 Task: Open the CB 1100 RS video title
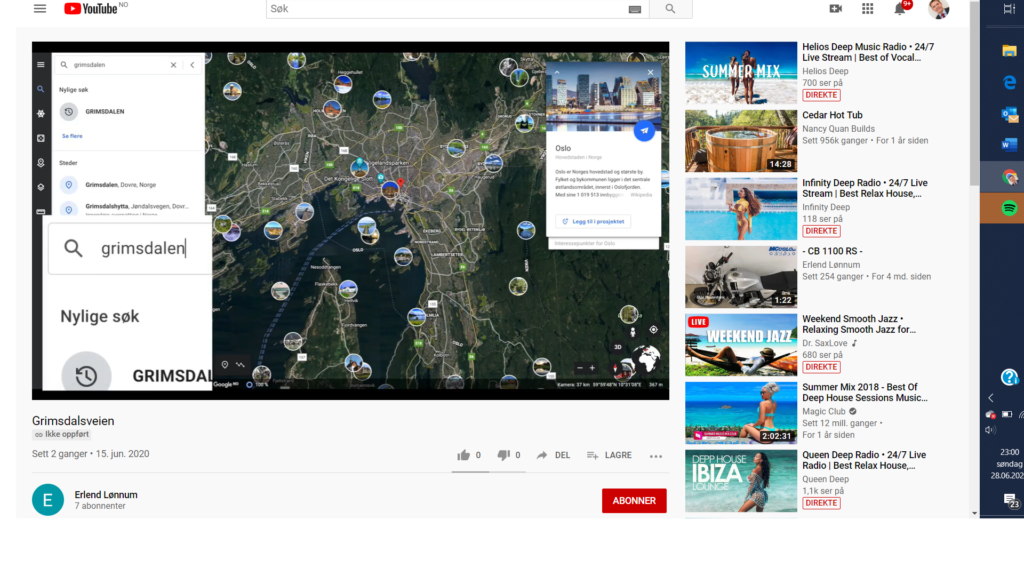[832, 251]
